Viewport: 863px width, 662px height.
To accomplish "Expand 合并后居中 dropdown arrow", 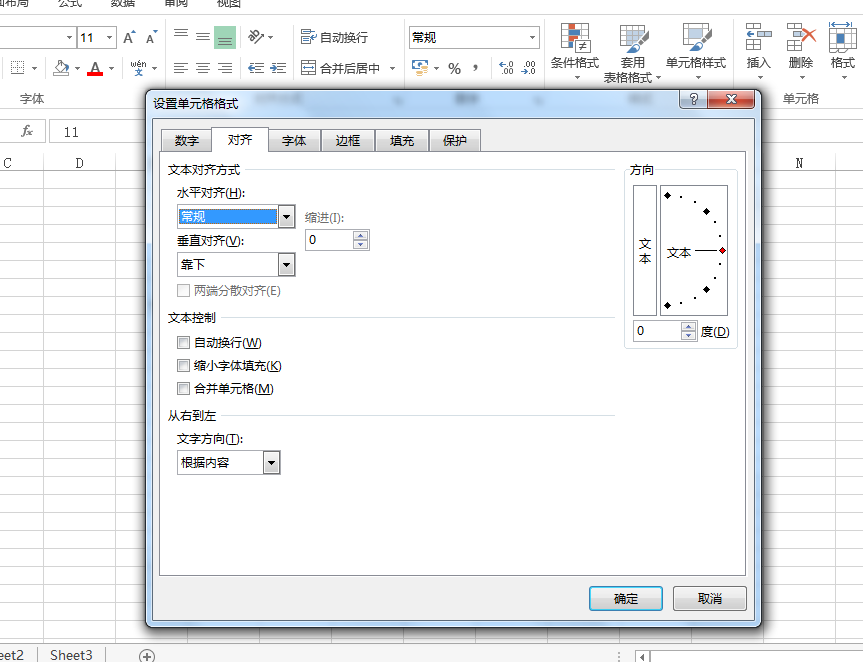I will 392,68.
